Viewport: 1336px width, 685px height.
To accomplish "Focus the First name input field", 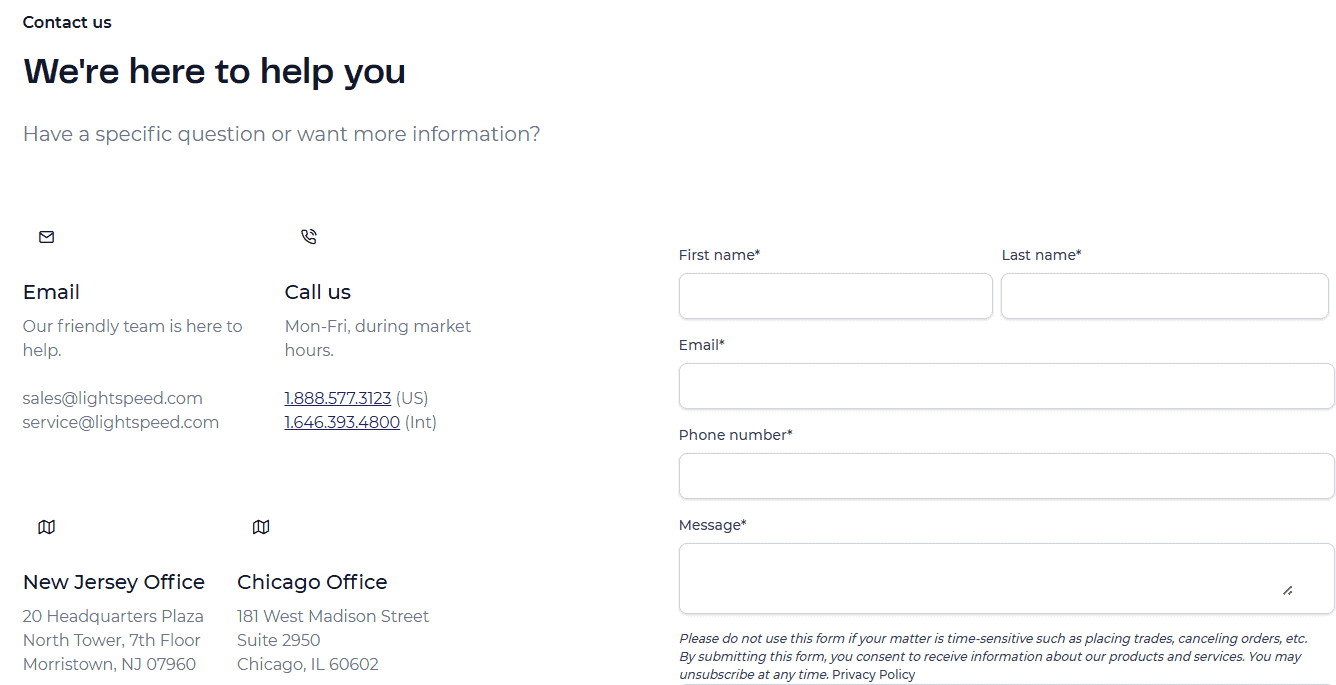I will click(x=835, y=296).
